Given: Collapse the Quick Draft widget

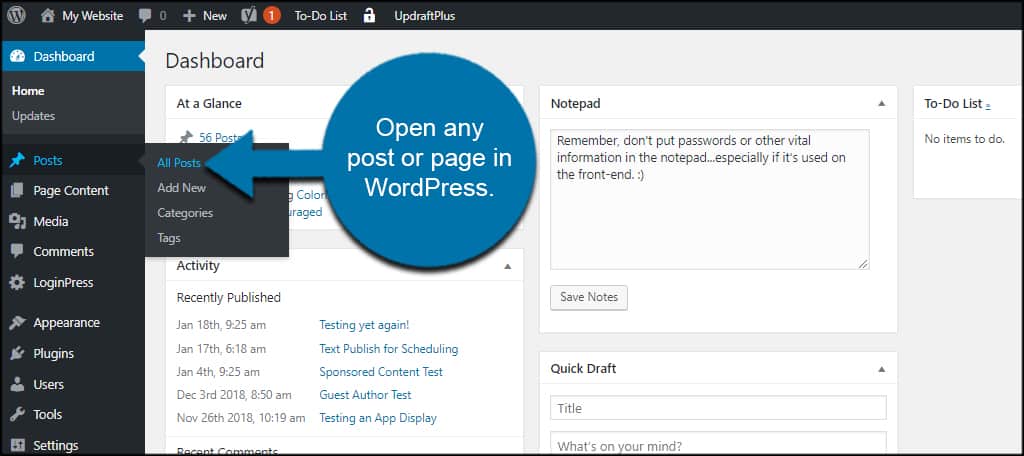Looking at the screenshot, I should 882,368.
